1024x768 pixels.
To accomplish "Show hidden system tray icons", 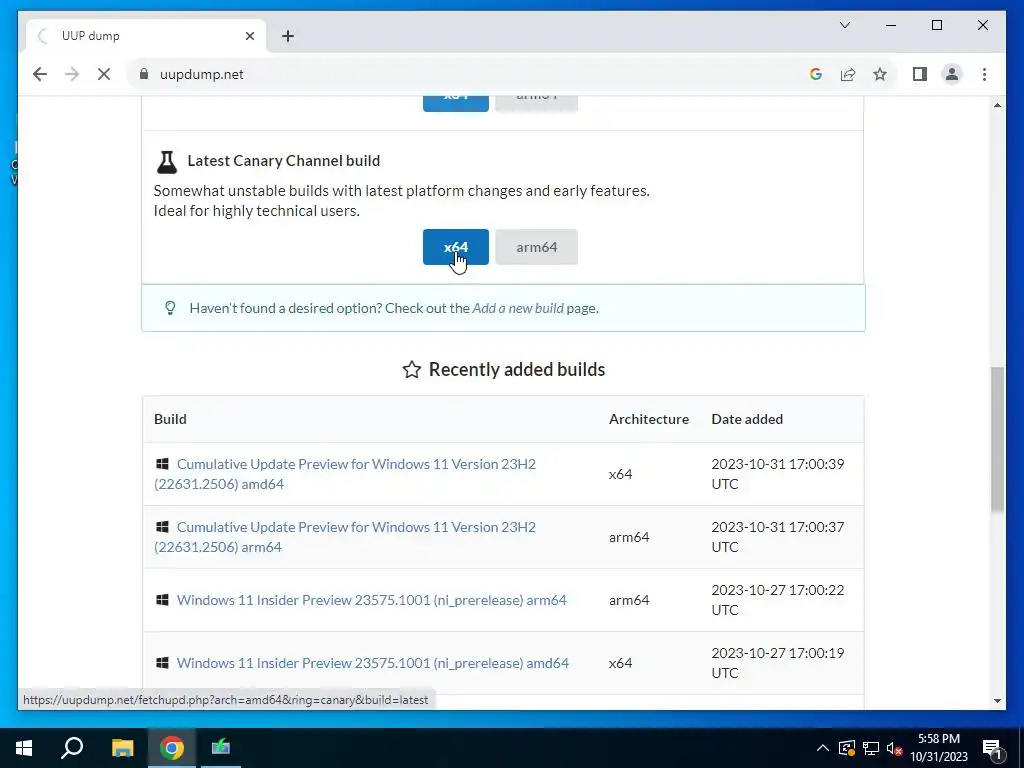I will tap(823, 748).
